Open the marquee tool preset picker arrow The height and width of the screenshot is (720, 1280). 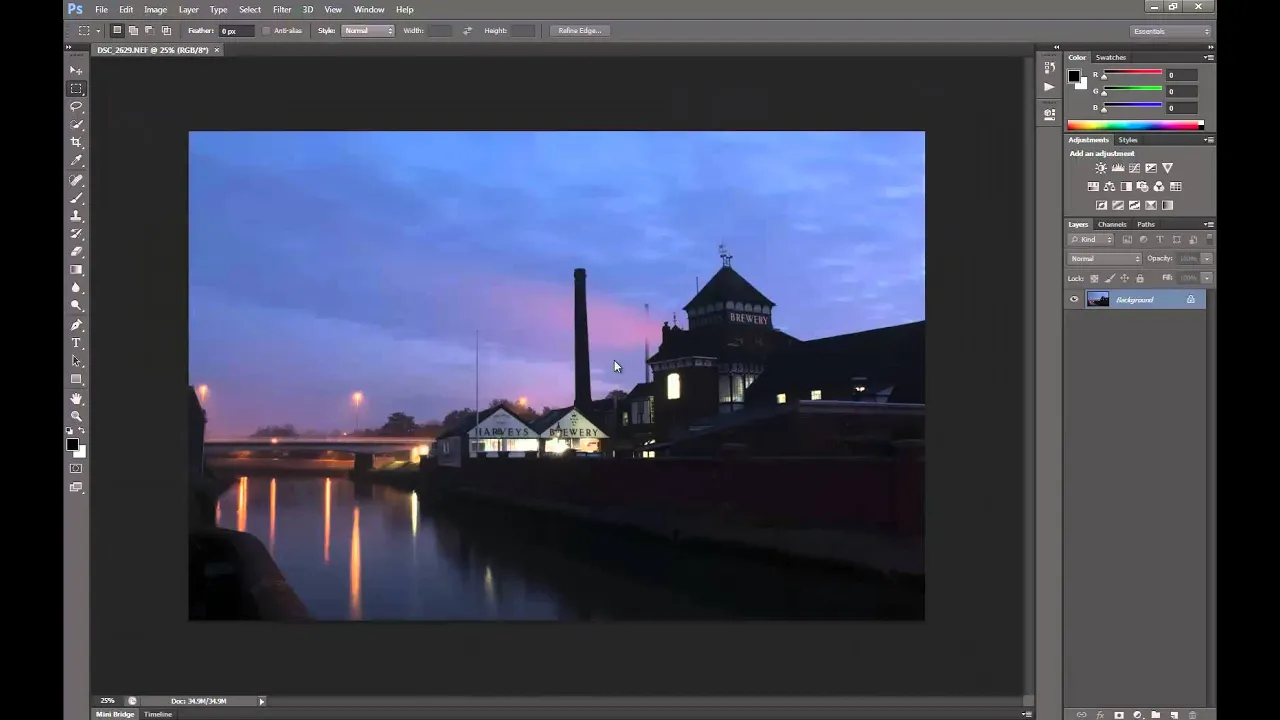97,31
